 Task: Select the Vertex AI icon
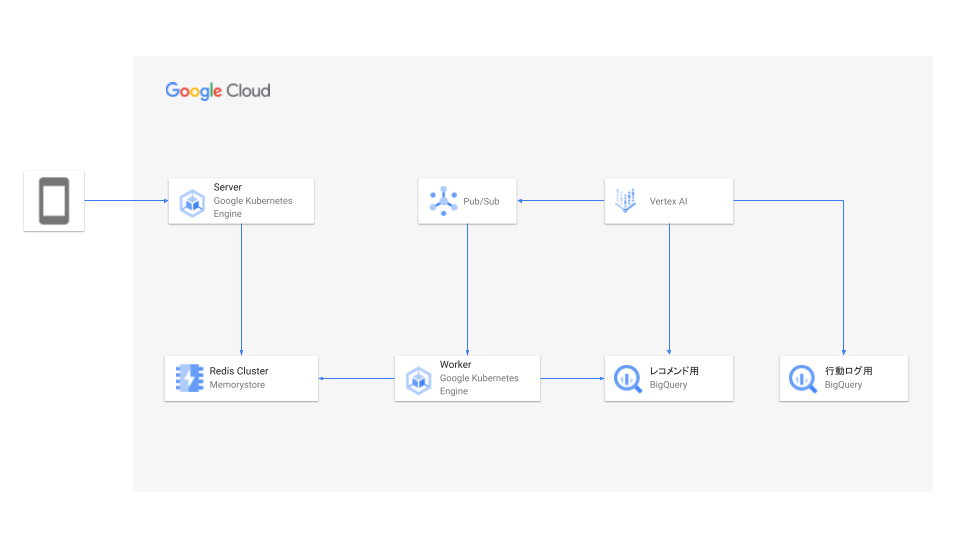626,200
